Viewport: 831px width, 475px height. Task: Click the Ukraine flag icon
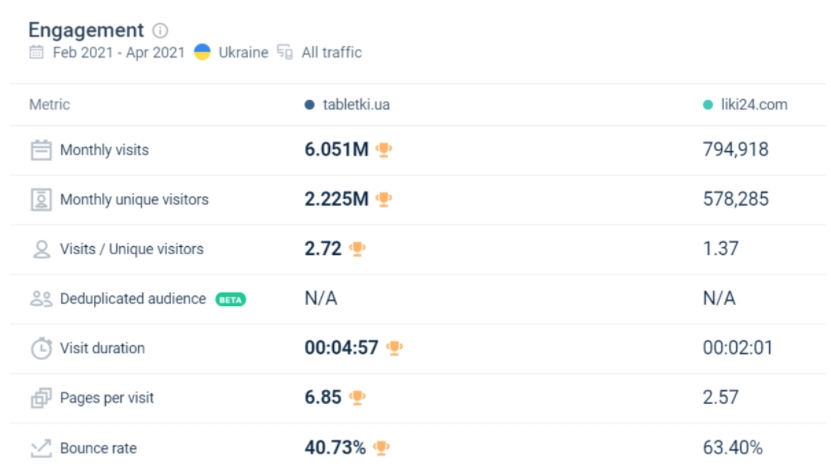(202, 53)
